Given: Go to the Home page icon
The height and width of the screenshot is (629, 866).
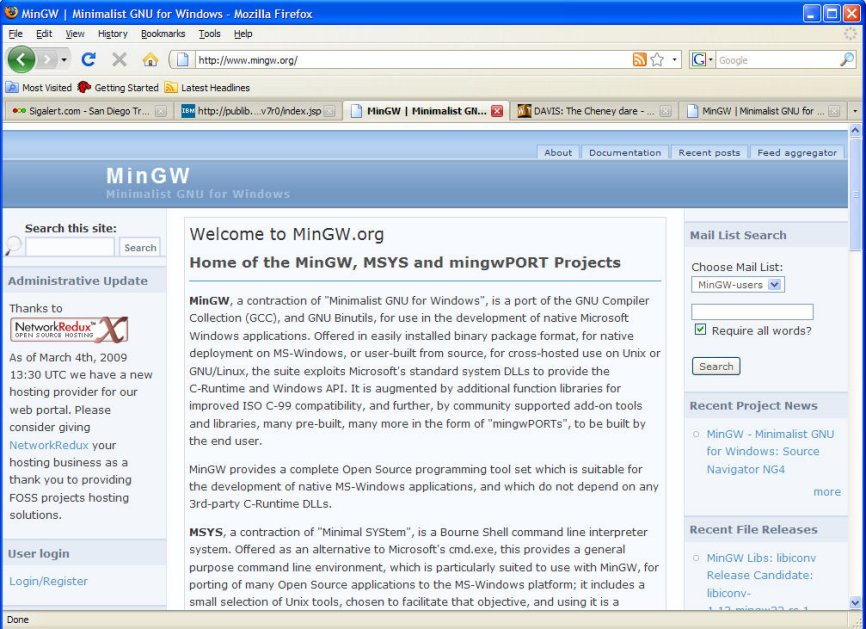Looking at the screenshot, I should tap(150, 60).
